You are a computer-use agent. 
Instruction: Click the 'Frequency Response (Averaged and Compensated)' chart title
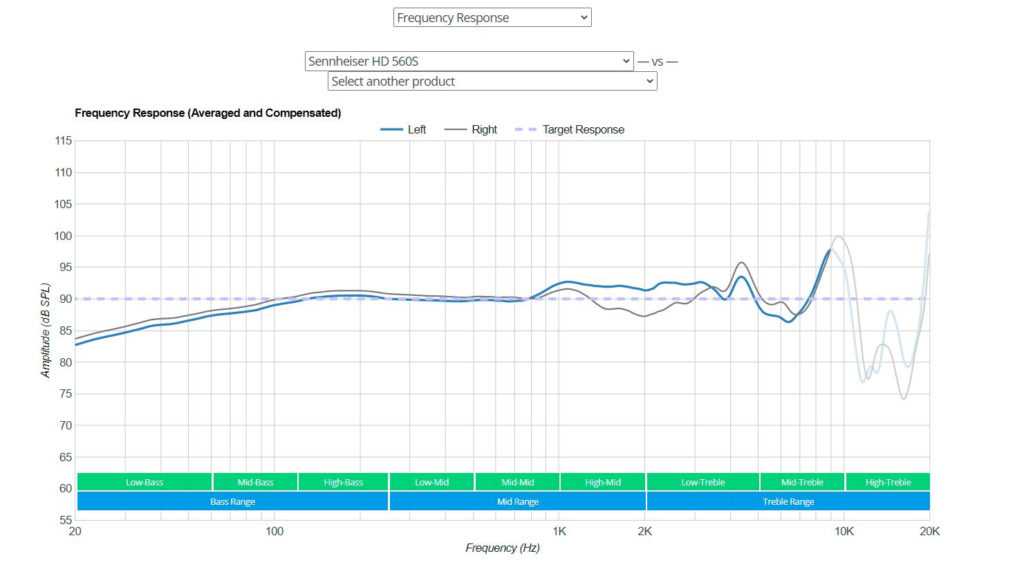point(208,113)
